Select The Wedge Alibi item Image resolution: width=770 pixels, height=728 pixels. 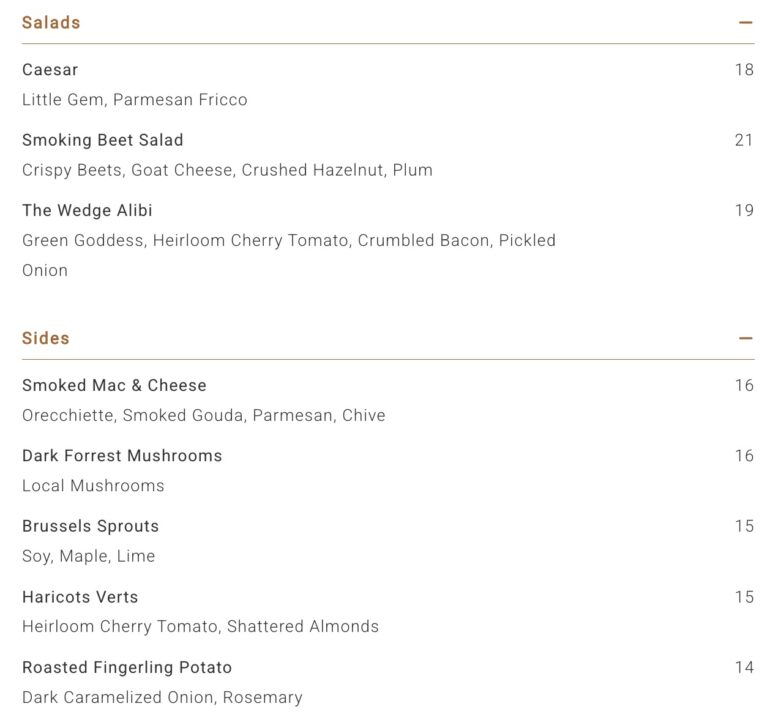87,210
